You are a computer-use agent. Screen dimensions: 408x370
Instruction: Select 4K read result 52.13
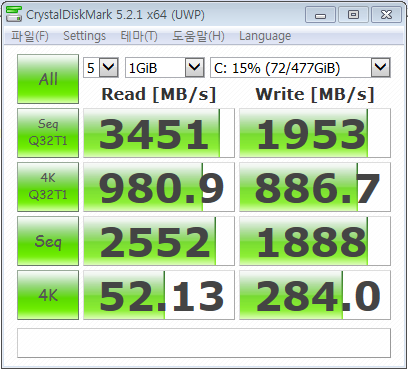pyautogui.click(x=159, y=295)
